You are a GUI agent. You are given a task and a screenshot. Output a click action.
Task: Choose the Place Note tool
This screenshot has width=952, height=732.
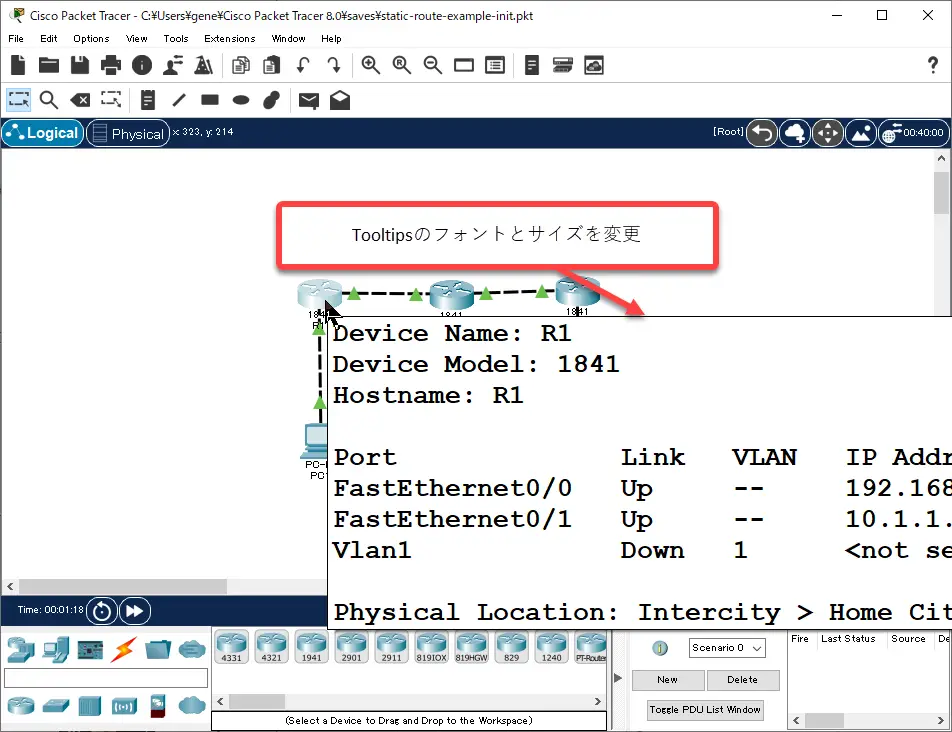[148, 100]
